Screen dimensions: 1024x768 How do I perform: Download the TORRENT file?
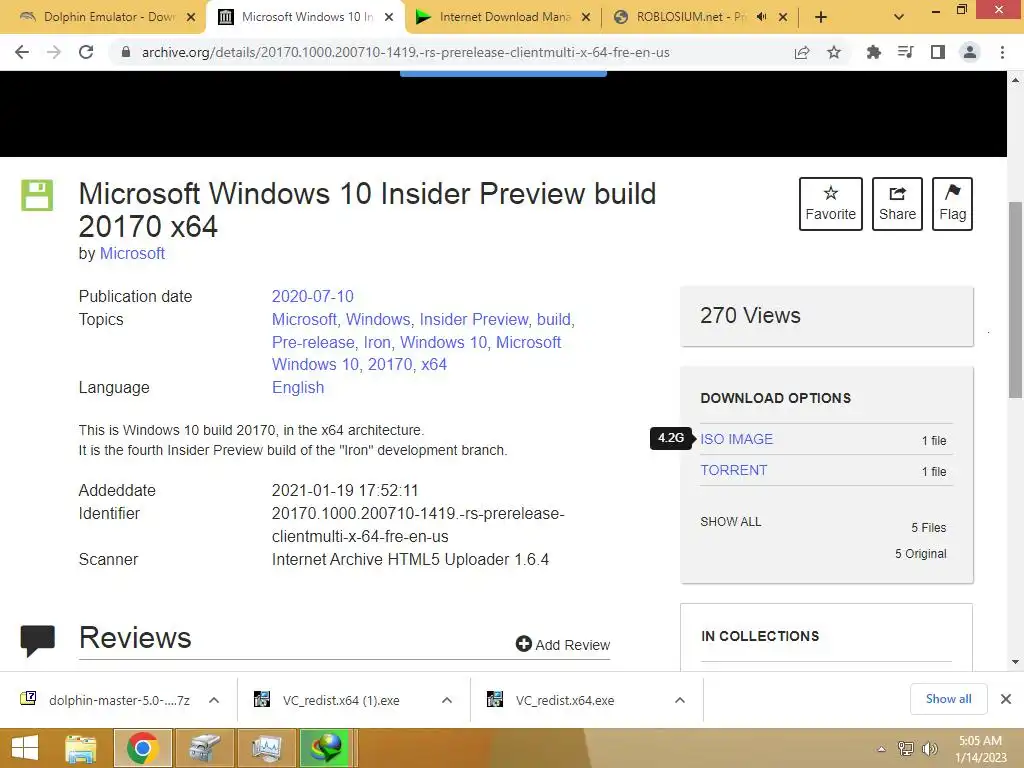pos(733,470)
